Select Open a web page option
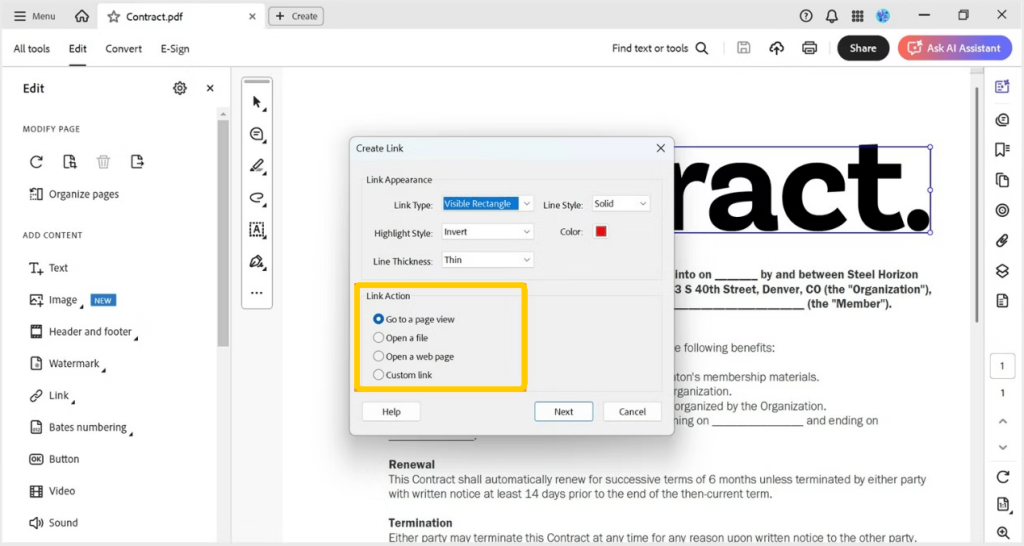This screenshot has height=546, width=1024. coord(413,357)
